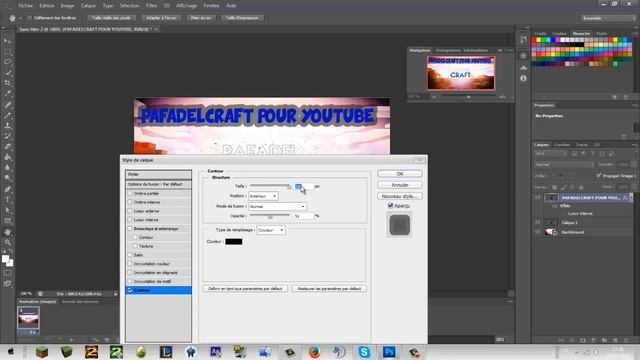This screenshot has width=640, height=360.
Task: Click the fx icon on the PAFADELCRAFT layer
Action: coord(624,198)
